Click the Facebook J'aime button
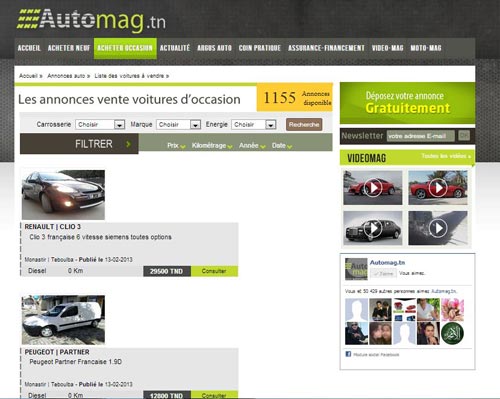The width and height of the screenshot is (500, 399). click(x=383, y=274)
